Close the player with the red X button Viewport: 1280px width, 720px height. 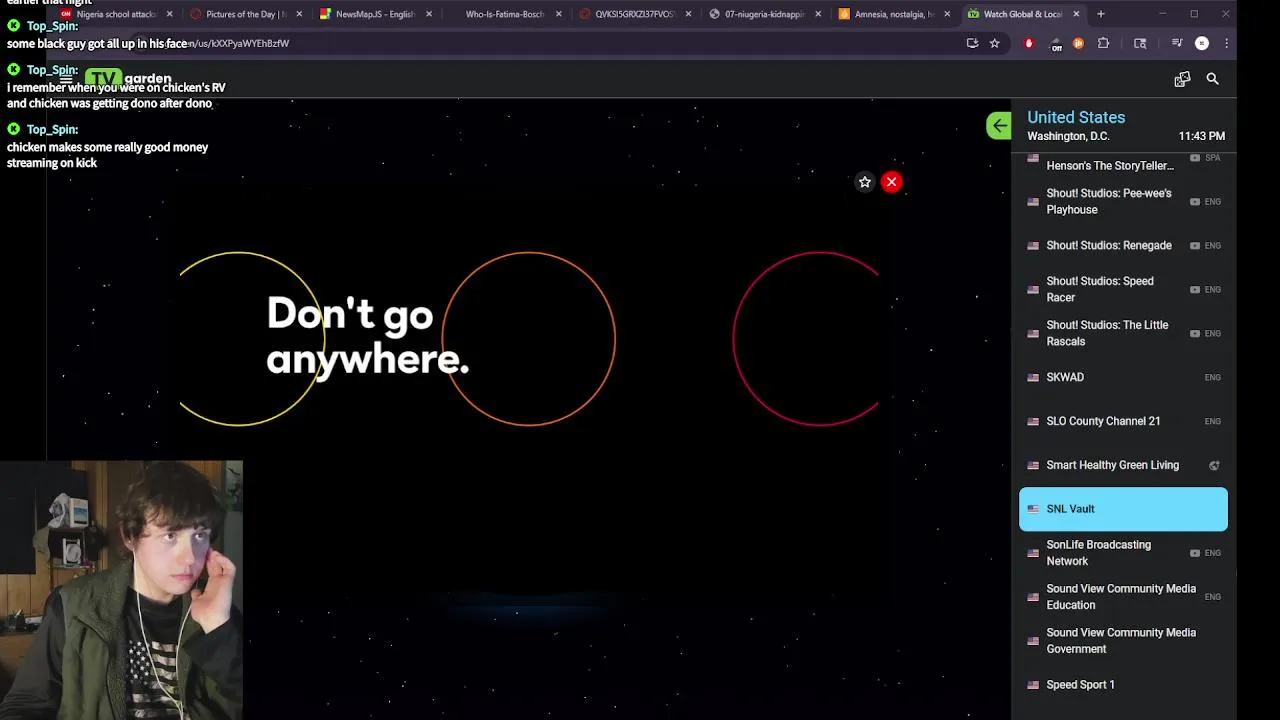click(891, 182)
